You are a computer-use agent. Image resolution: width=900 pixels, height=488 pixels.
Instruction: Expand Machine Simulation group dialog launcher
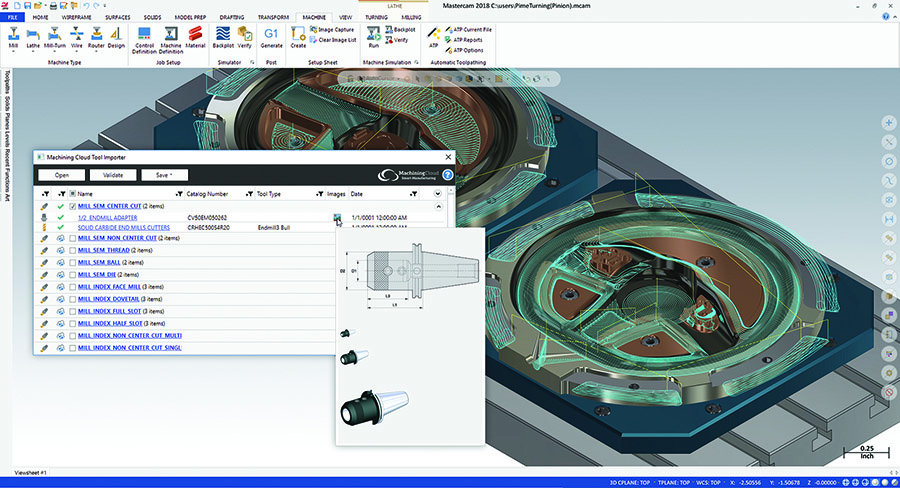[416, 62]
